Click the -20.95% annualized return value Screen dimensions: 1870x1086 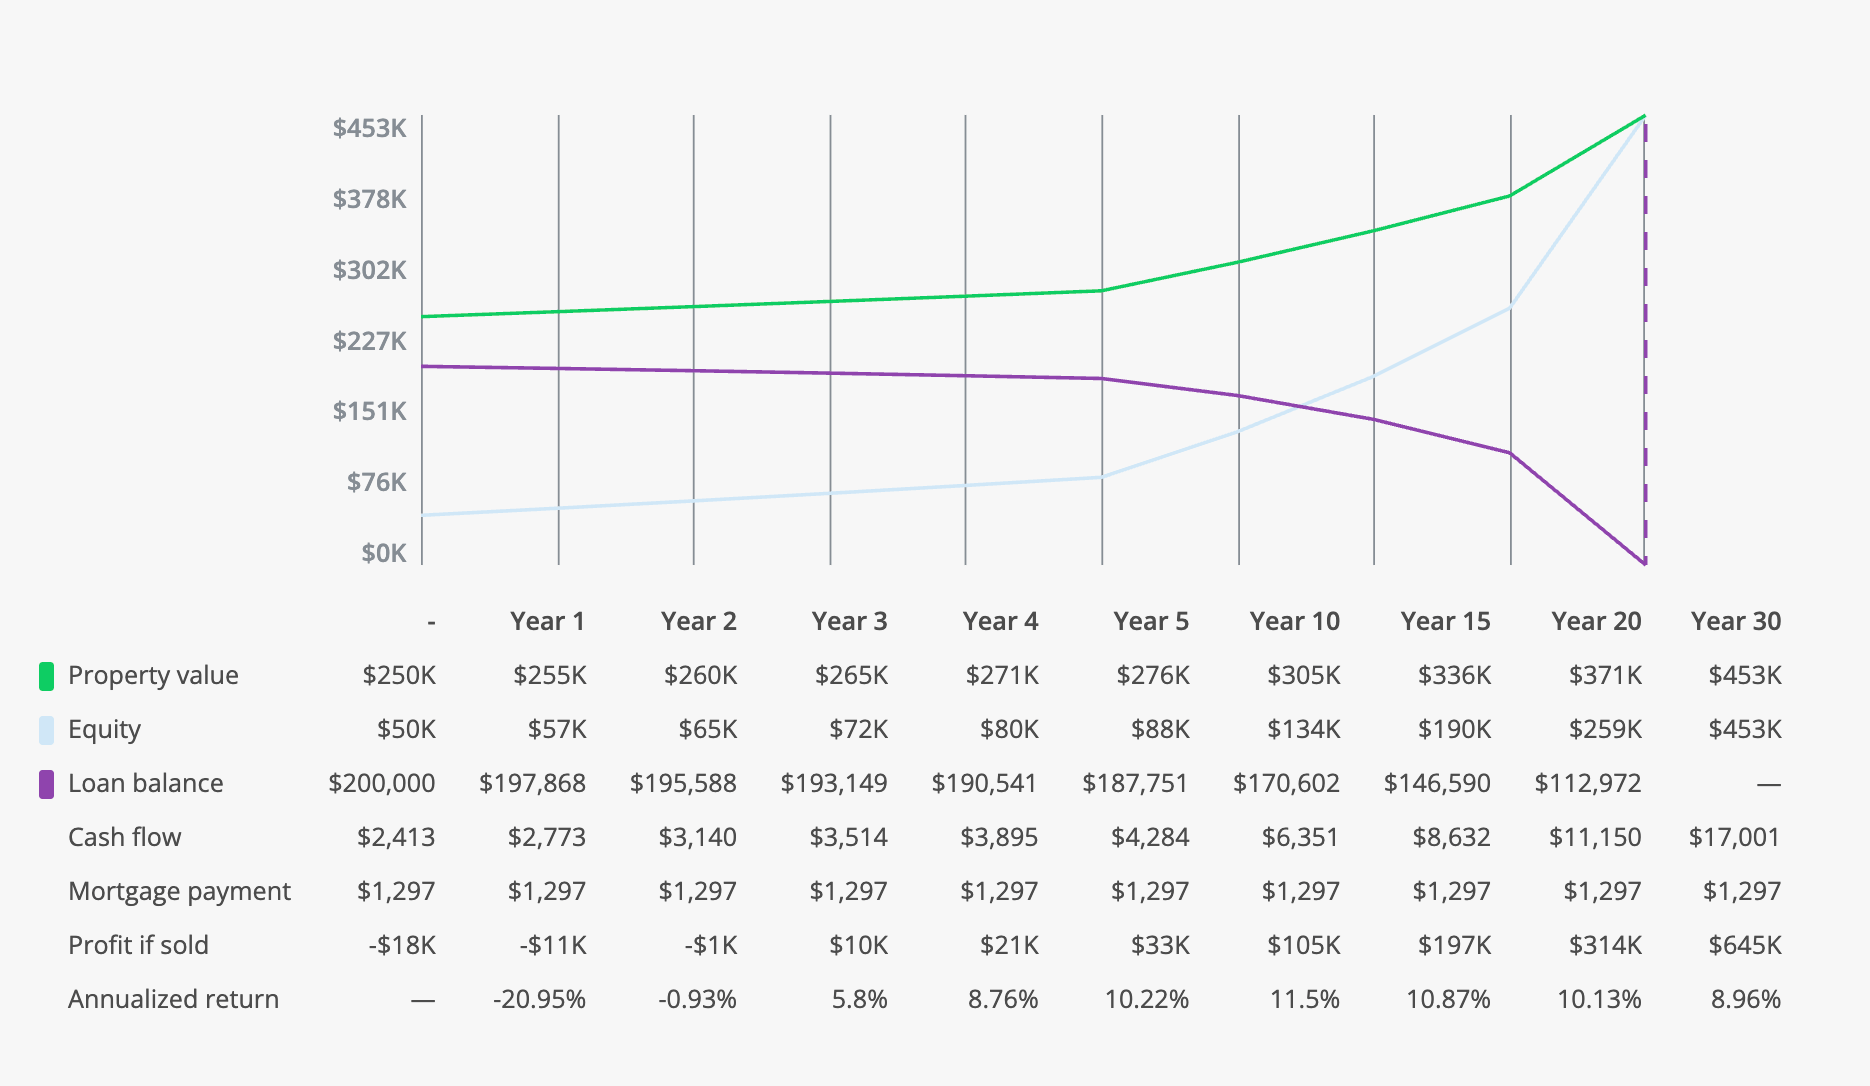click(539, 999)
